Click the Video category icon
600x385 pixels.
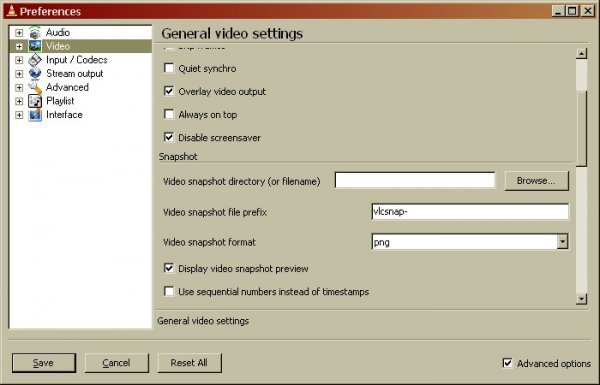pos(35,46)
